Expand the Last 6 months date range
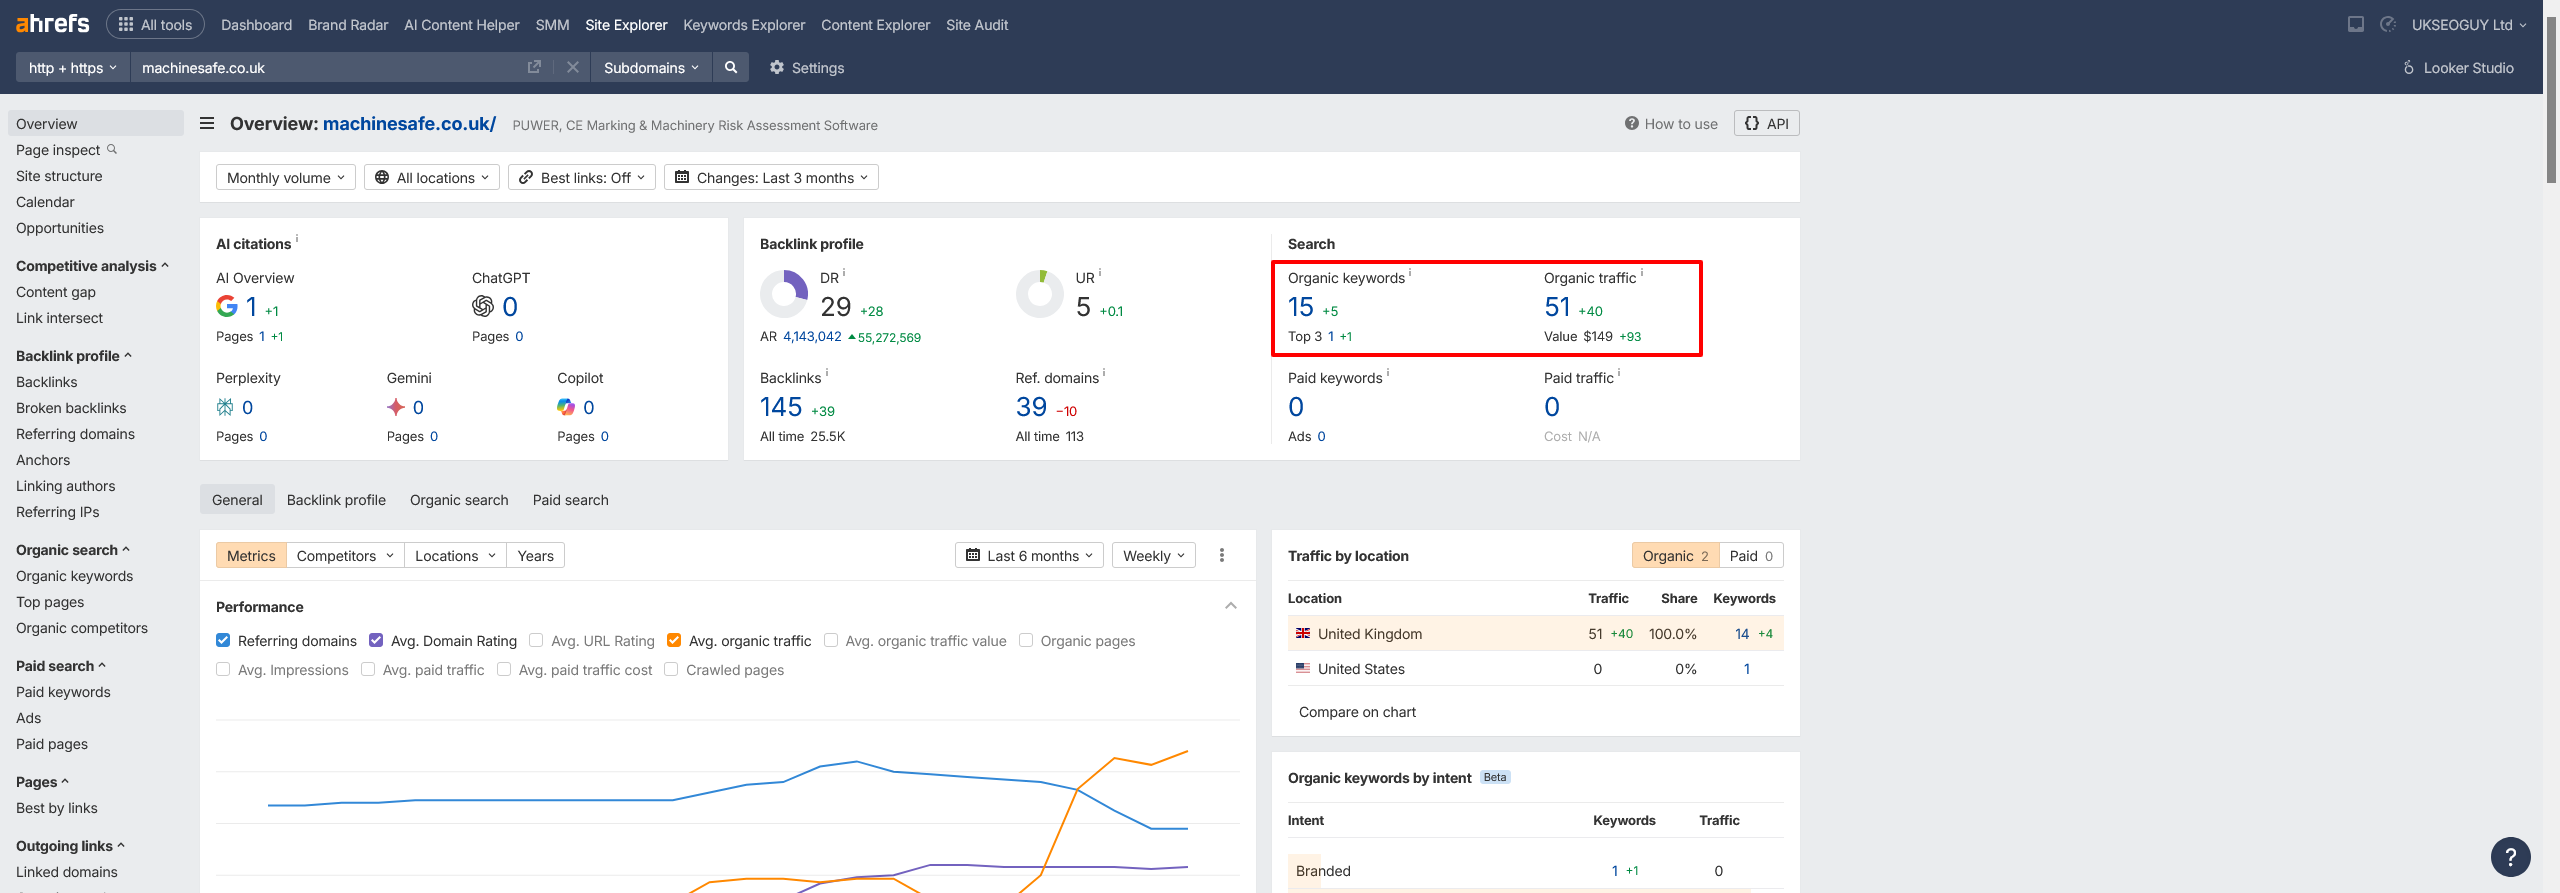This screenshot has height=893, width=2560. (x=1029, y=555)
